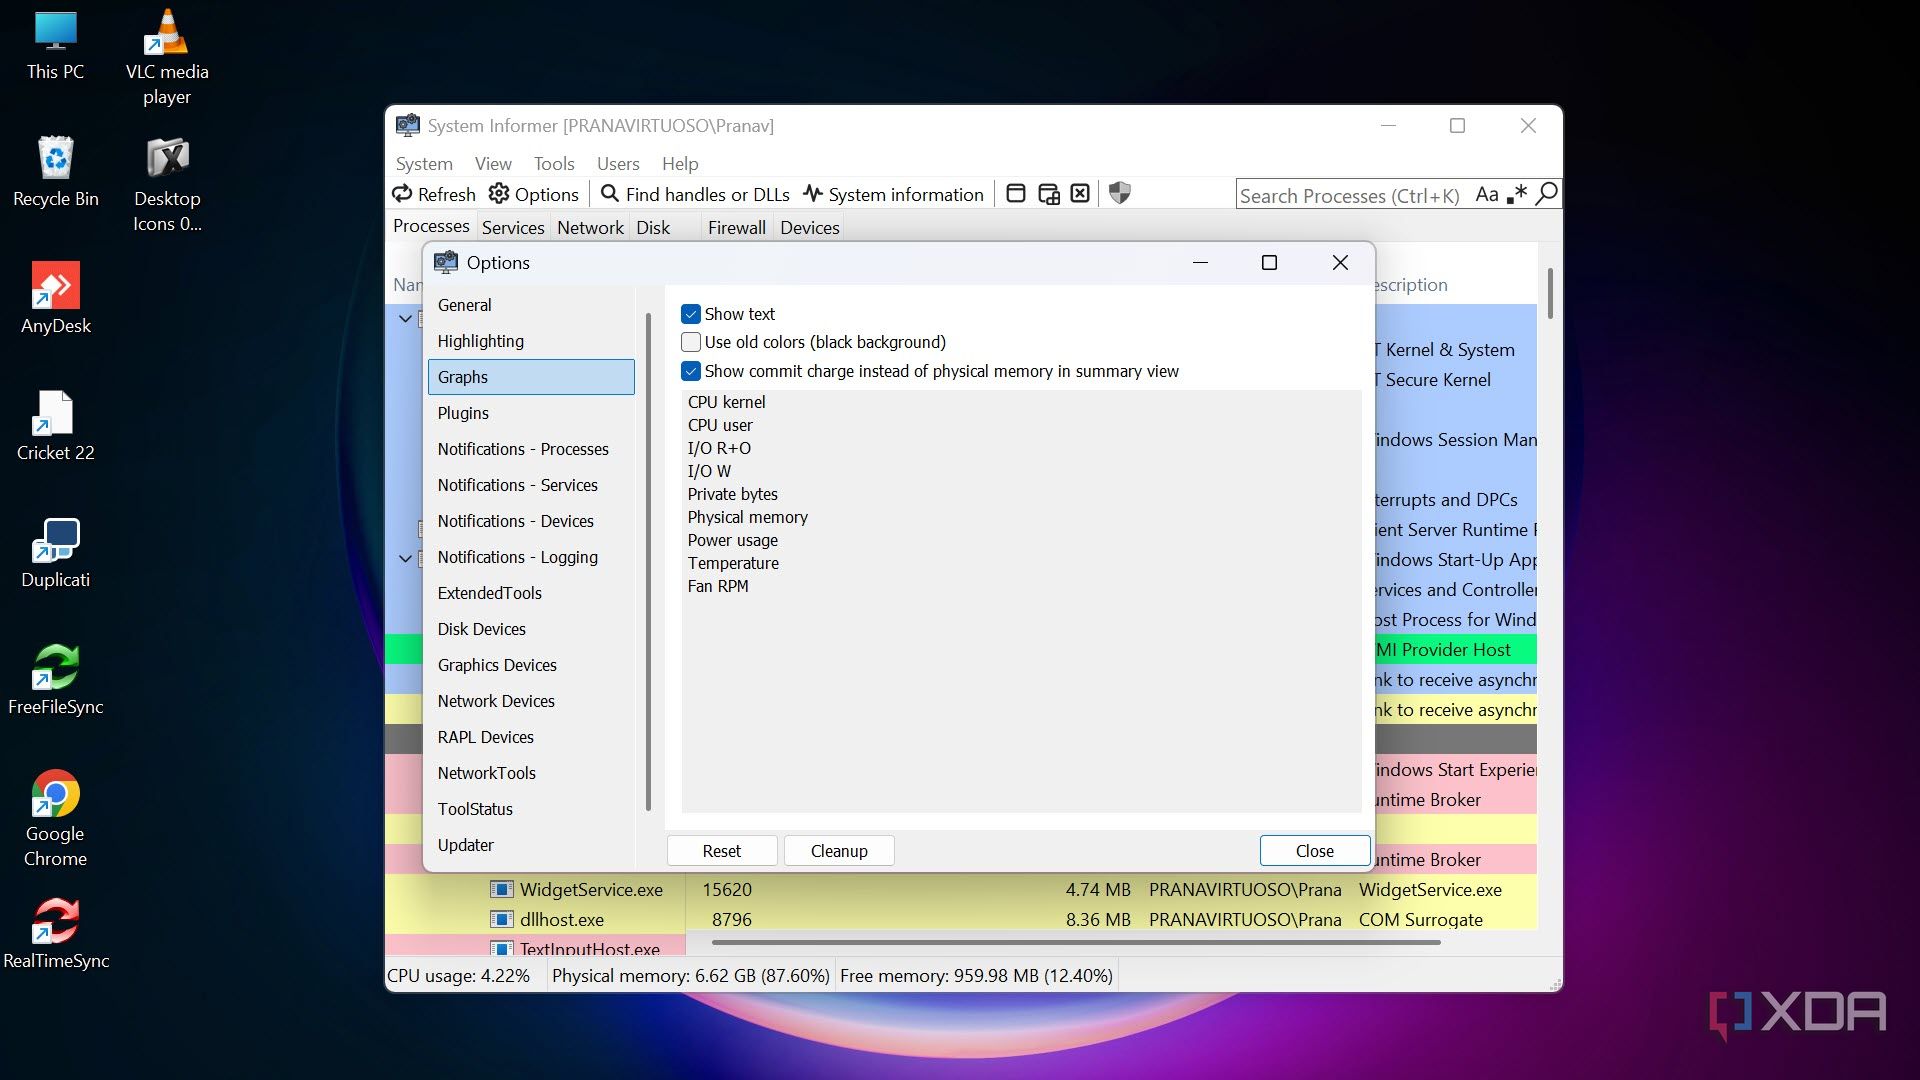Toggle regex search option icon
This screenshot has width=1920, height=1080.
click(1517, 194)
